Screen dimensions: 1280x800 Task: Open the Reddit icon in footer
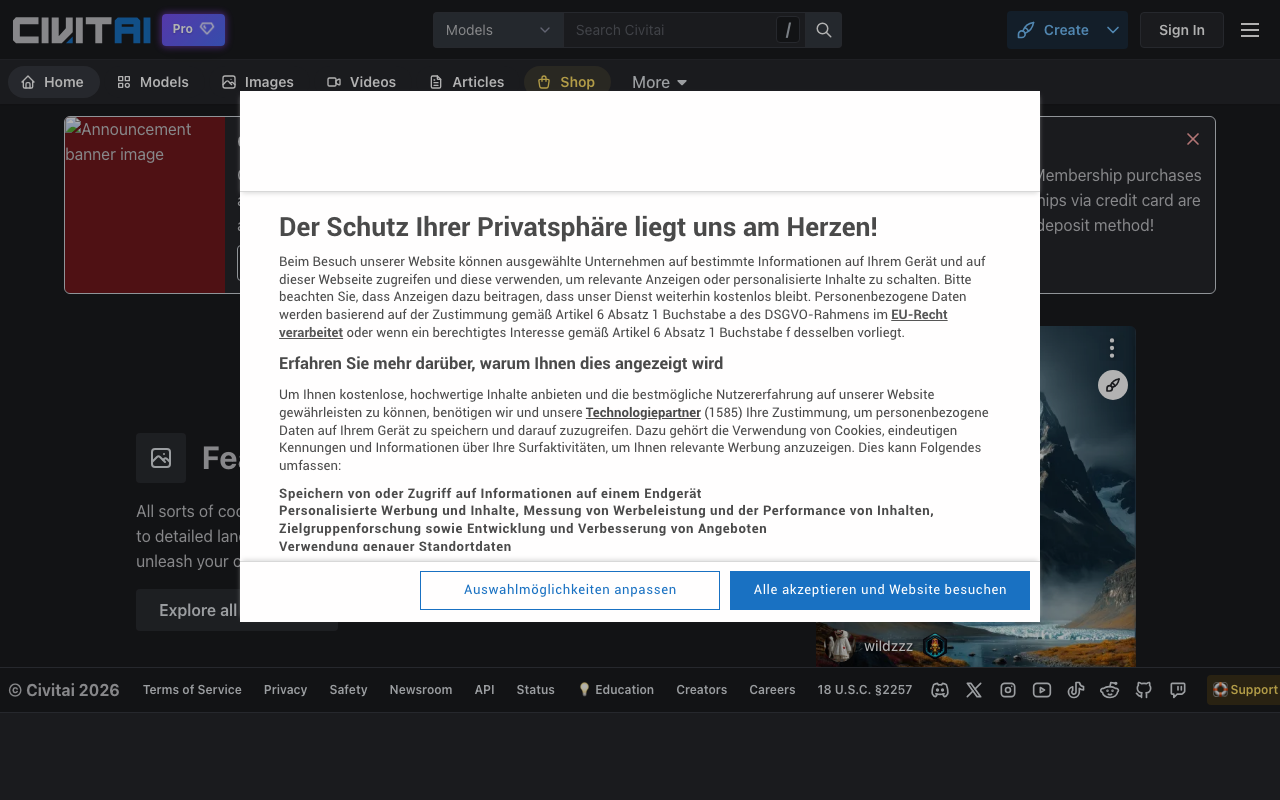[x=1110, y=690]
